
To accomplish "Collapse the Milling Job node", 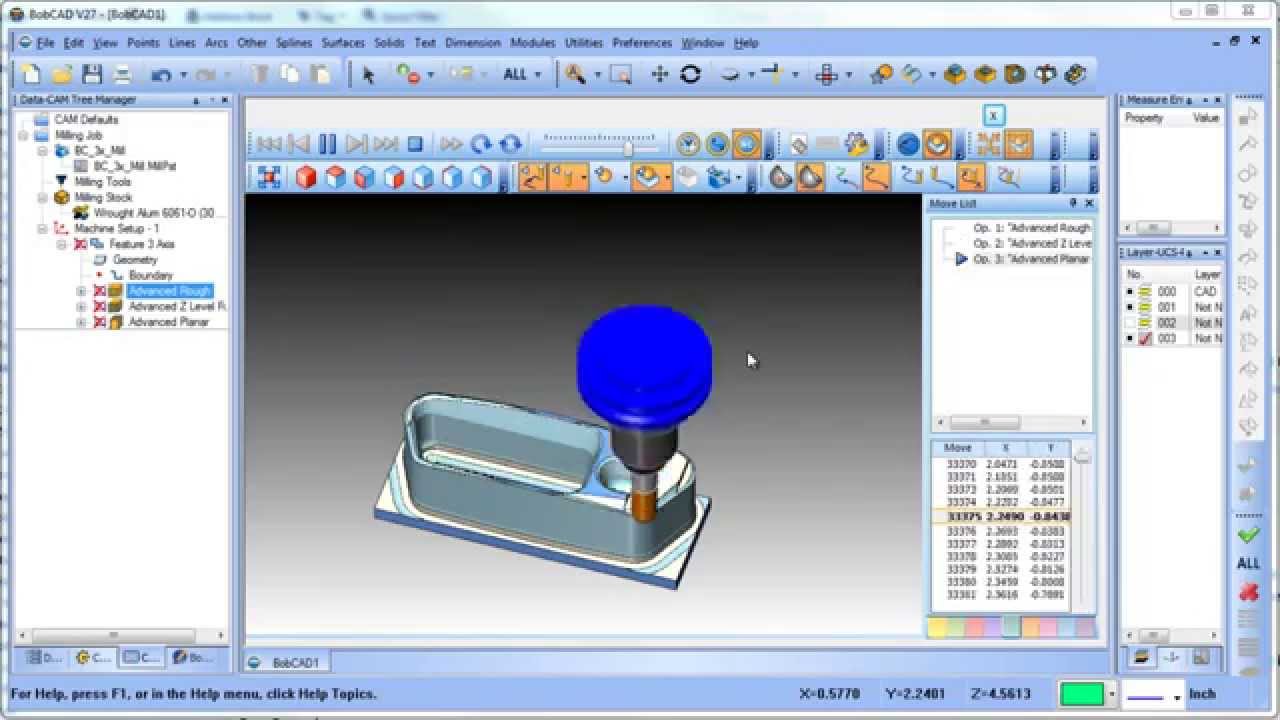I will [25, 135].
